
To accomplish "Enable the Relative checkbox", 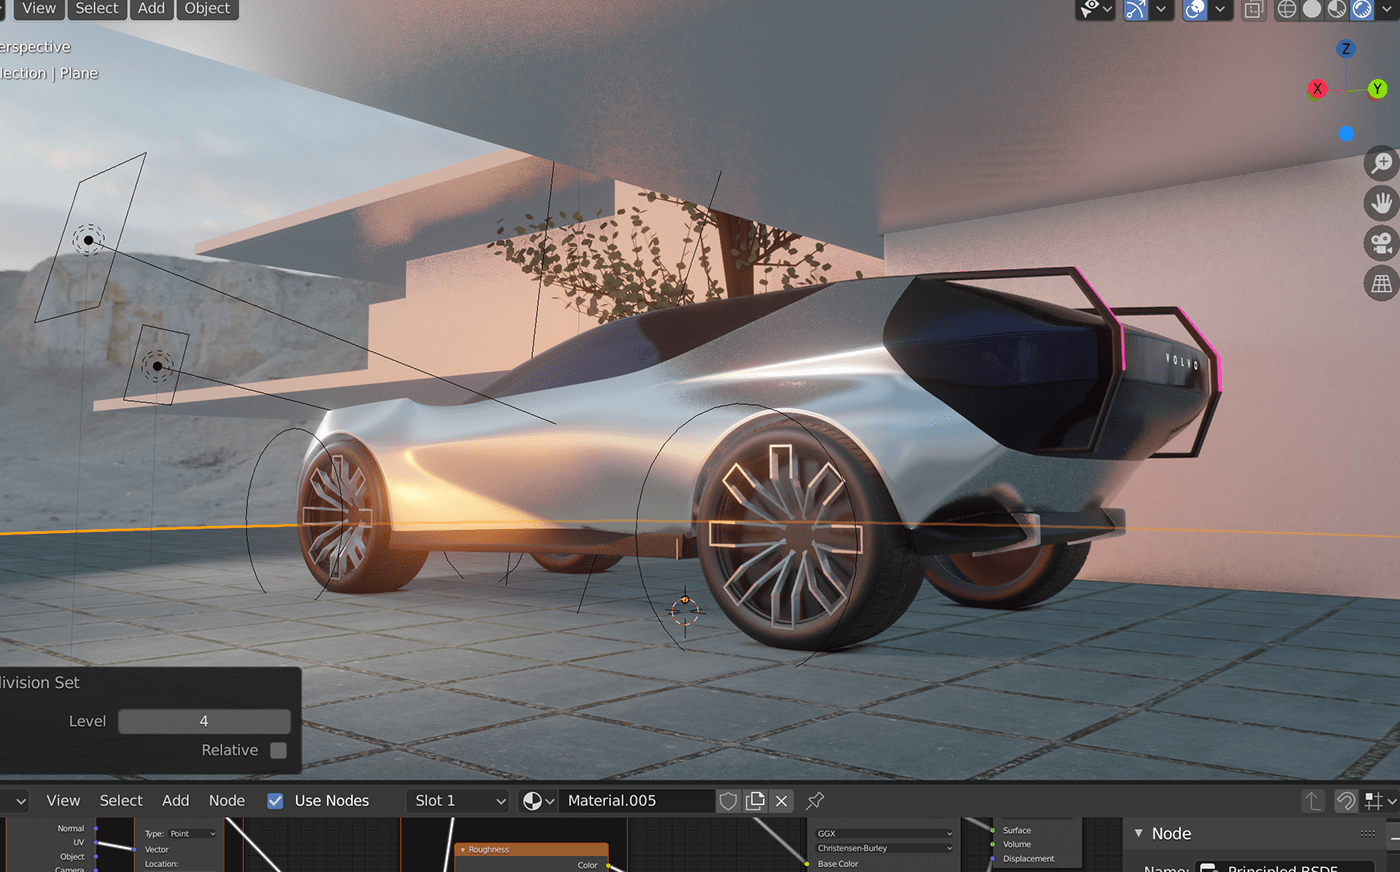I will pyautogui.click(x=278, y=750).
